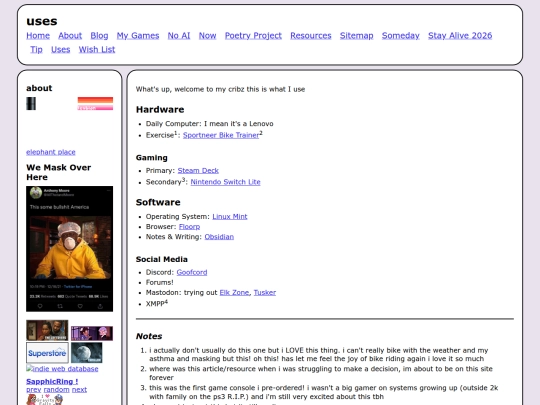Screen dimensions: 540x405
Task: Open the Obsidian link
Action: 219,237
